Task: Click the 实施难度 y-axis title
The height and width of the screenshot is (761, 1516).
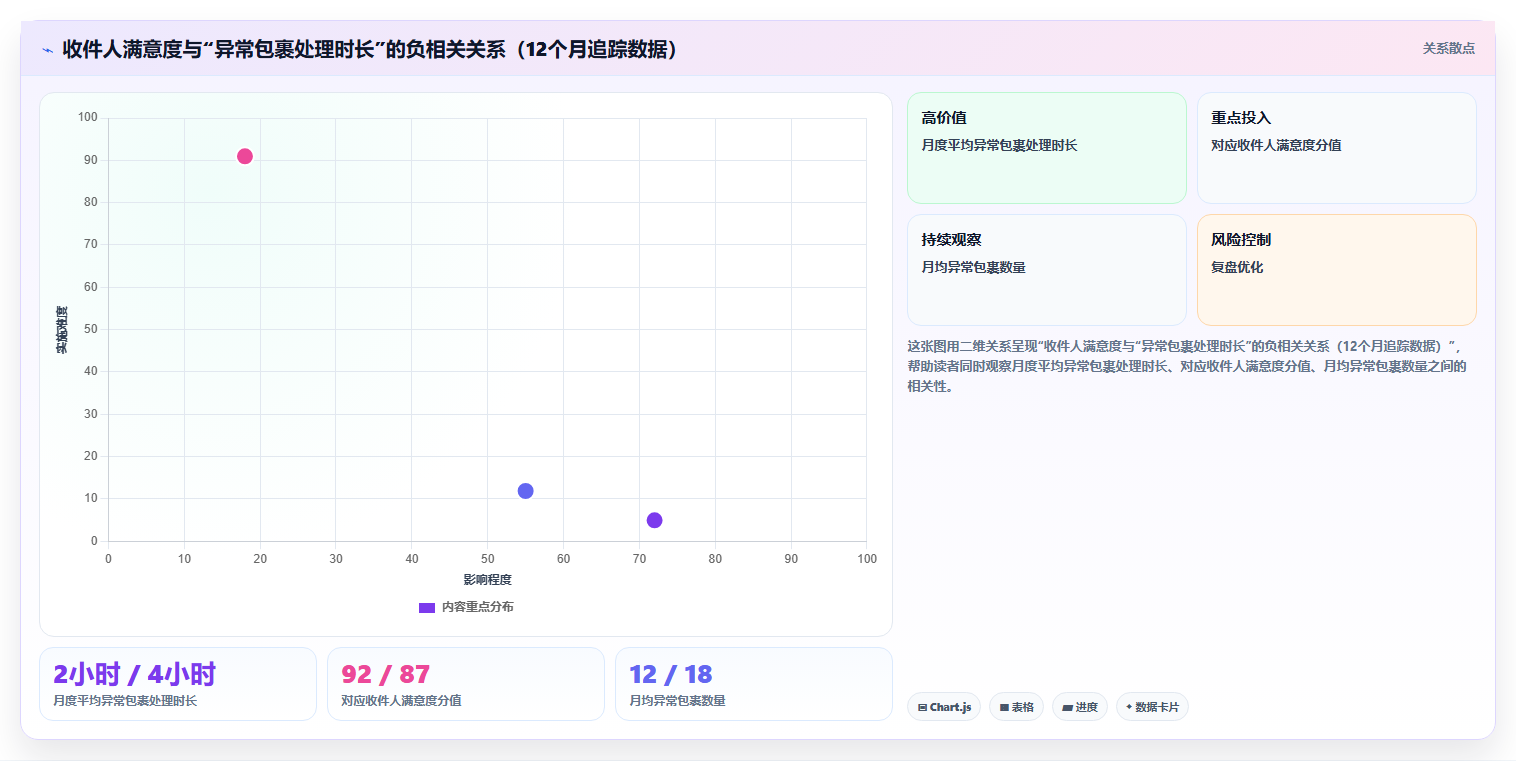Action: click(x=62, y=330)
